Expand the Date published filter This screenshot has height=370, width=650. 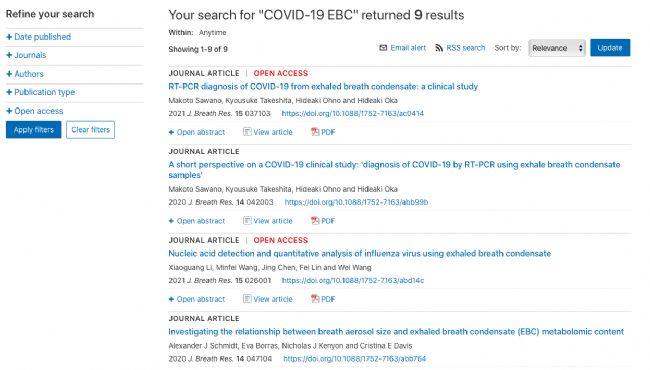coord(39,37)
